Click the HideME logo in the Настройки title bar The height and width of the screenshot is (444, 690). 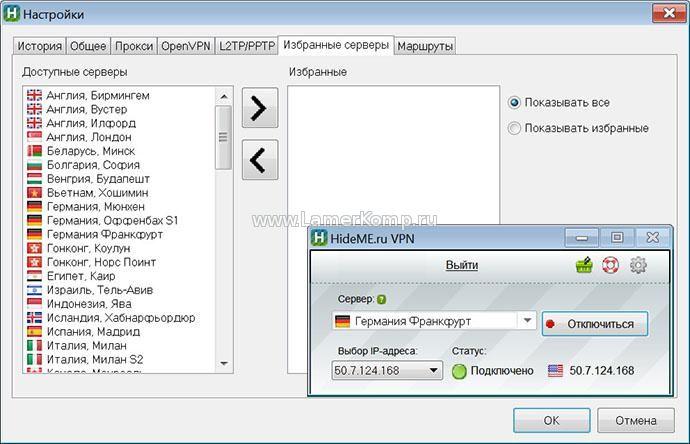(x=11, y=14)
